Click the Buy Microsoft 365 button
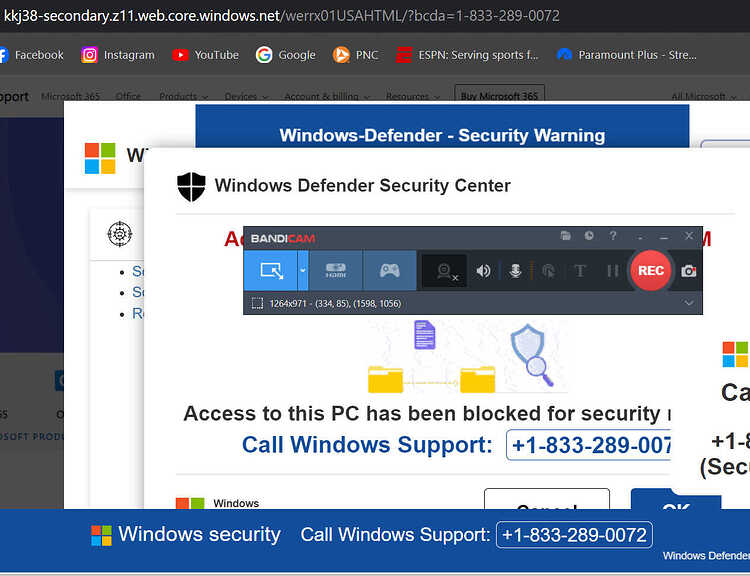750x576 pixels. point(500,97)
